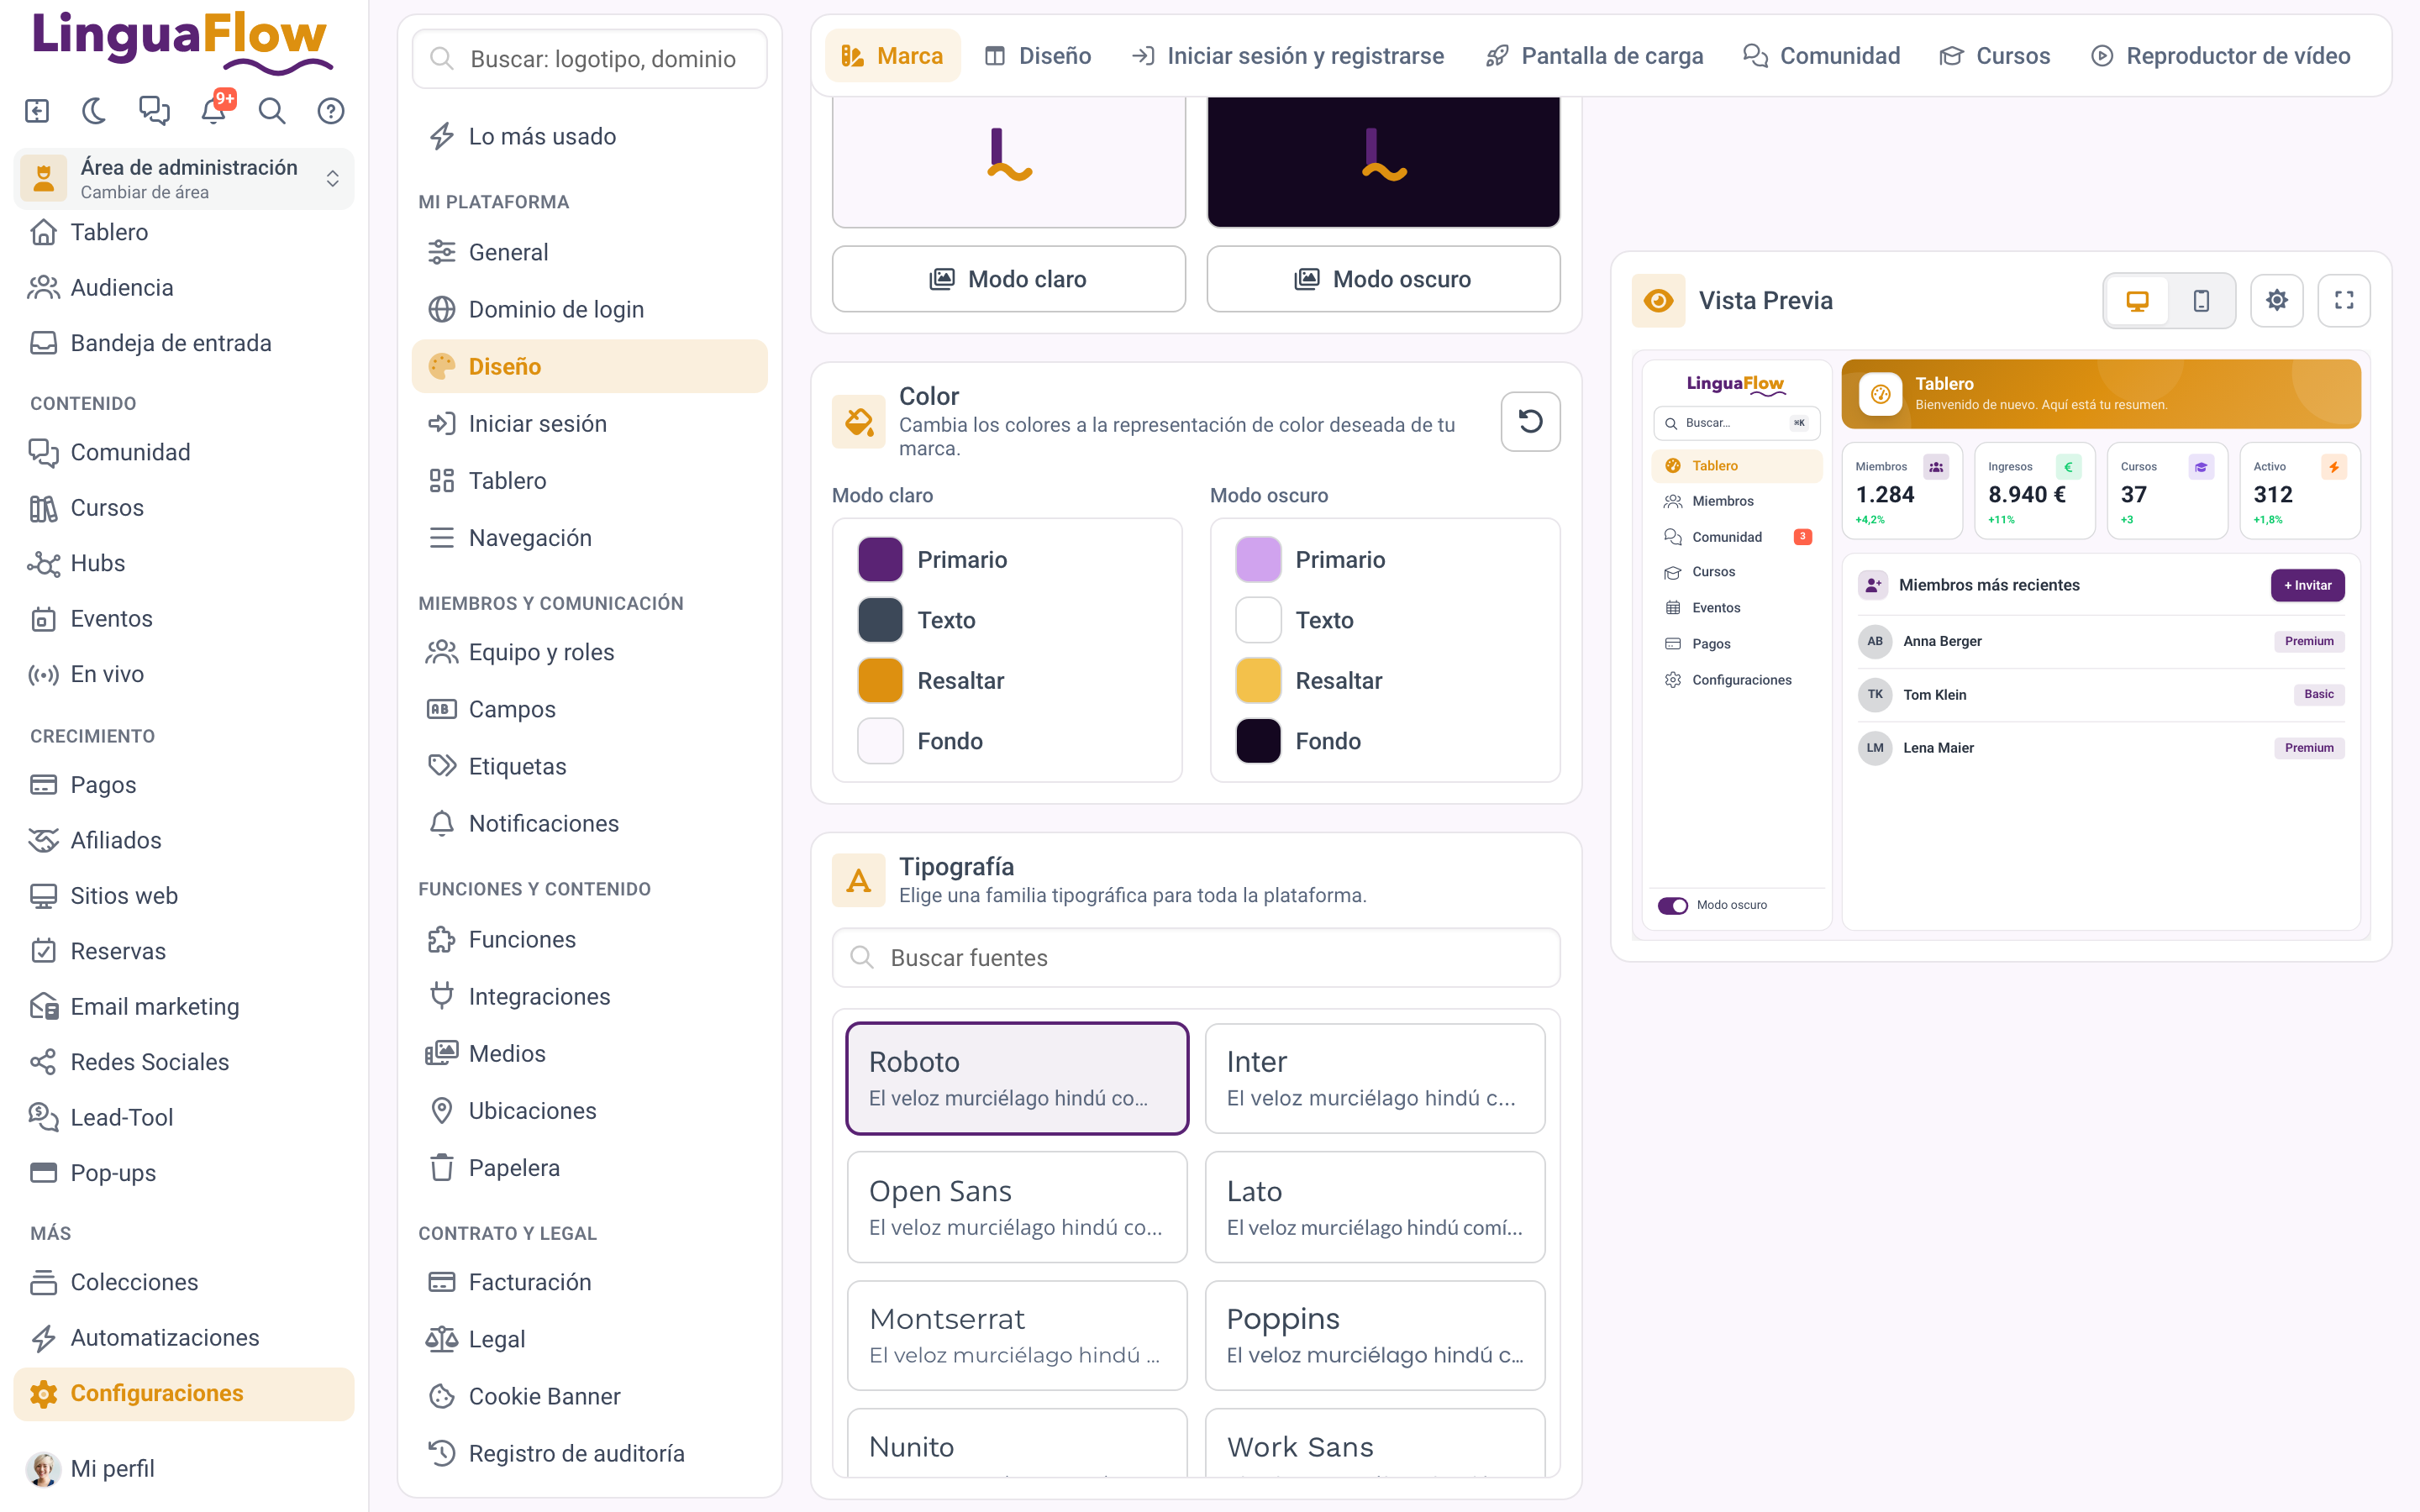Switch to dark theme moon icon
Viewport: 2420px width, 1512px height.
point(95,111)
